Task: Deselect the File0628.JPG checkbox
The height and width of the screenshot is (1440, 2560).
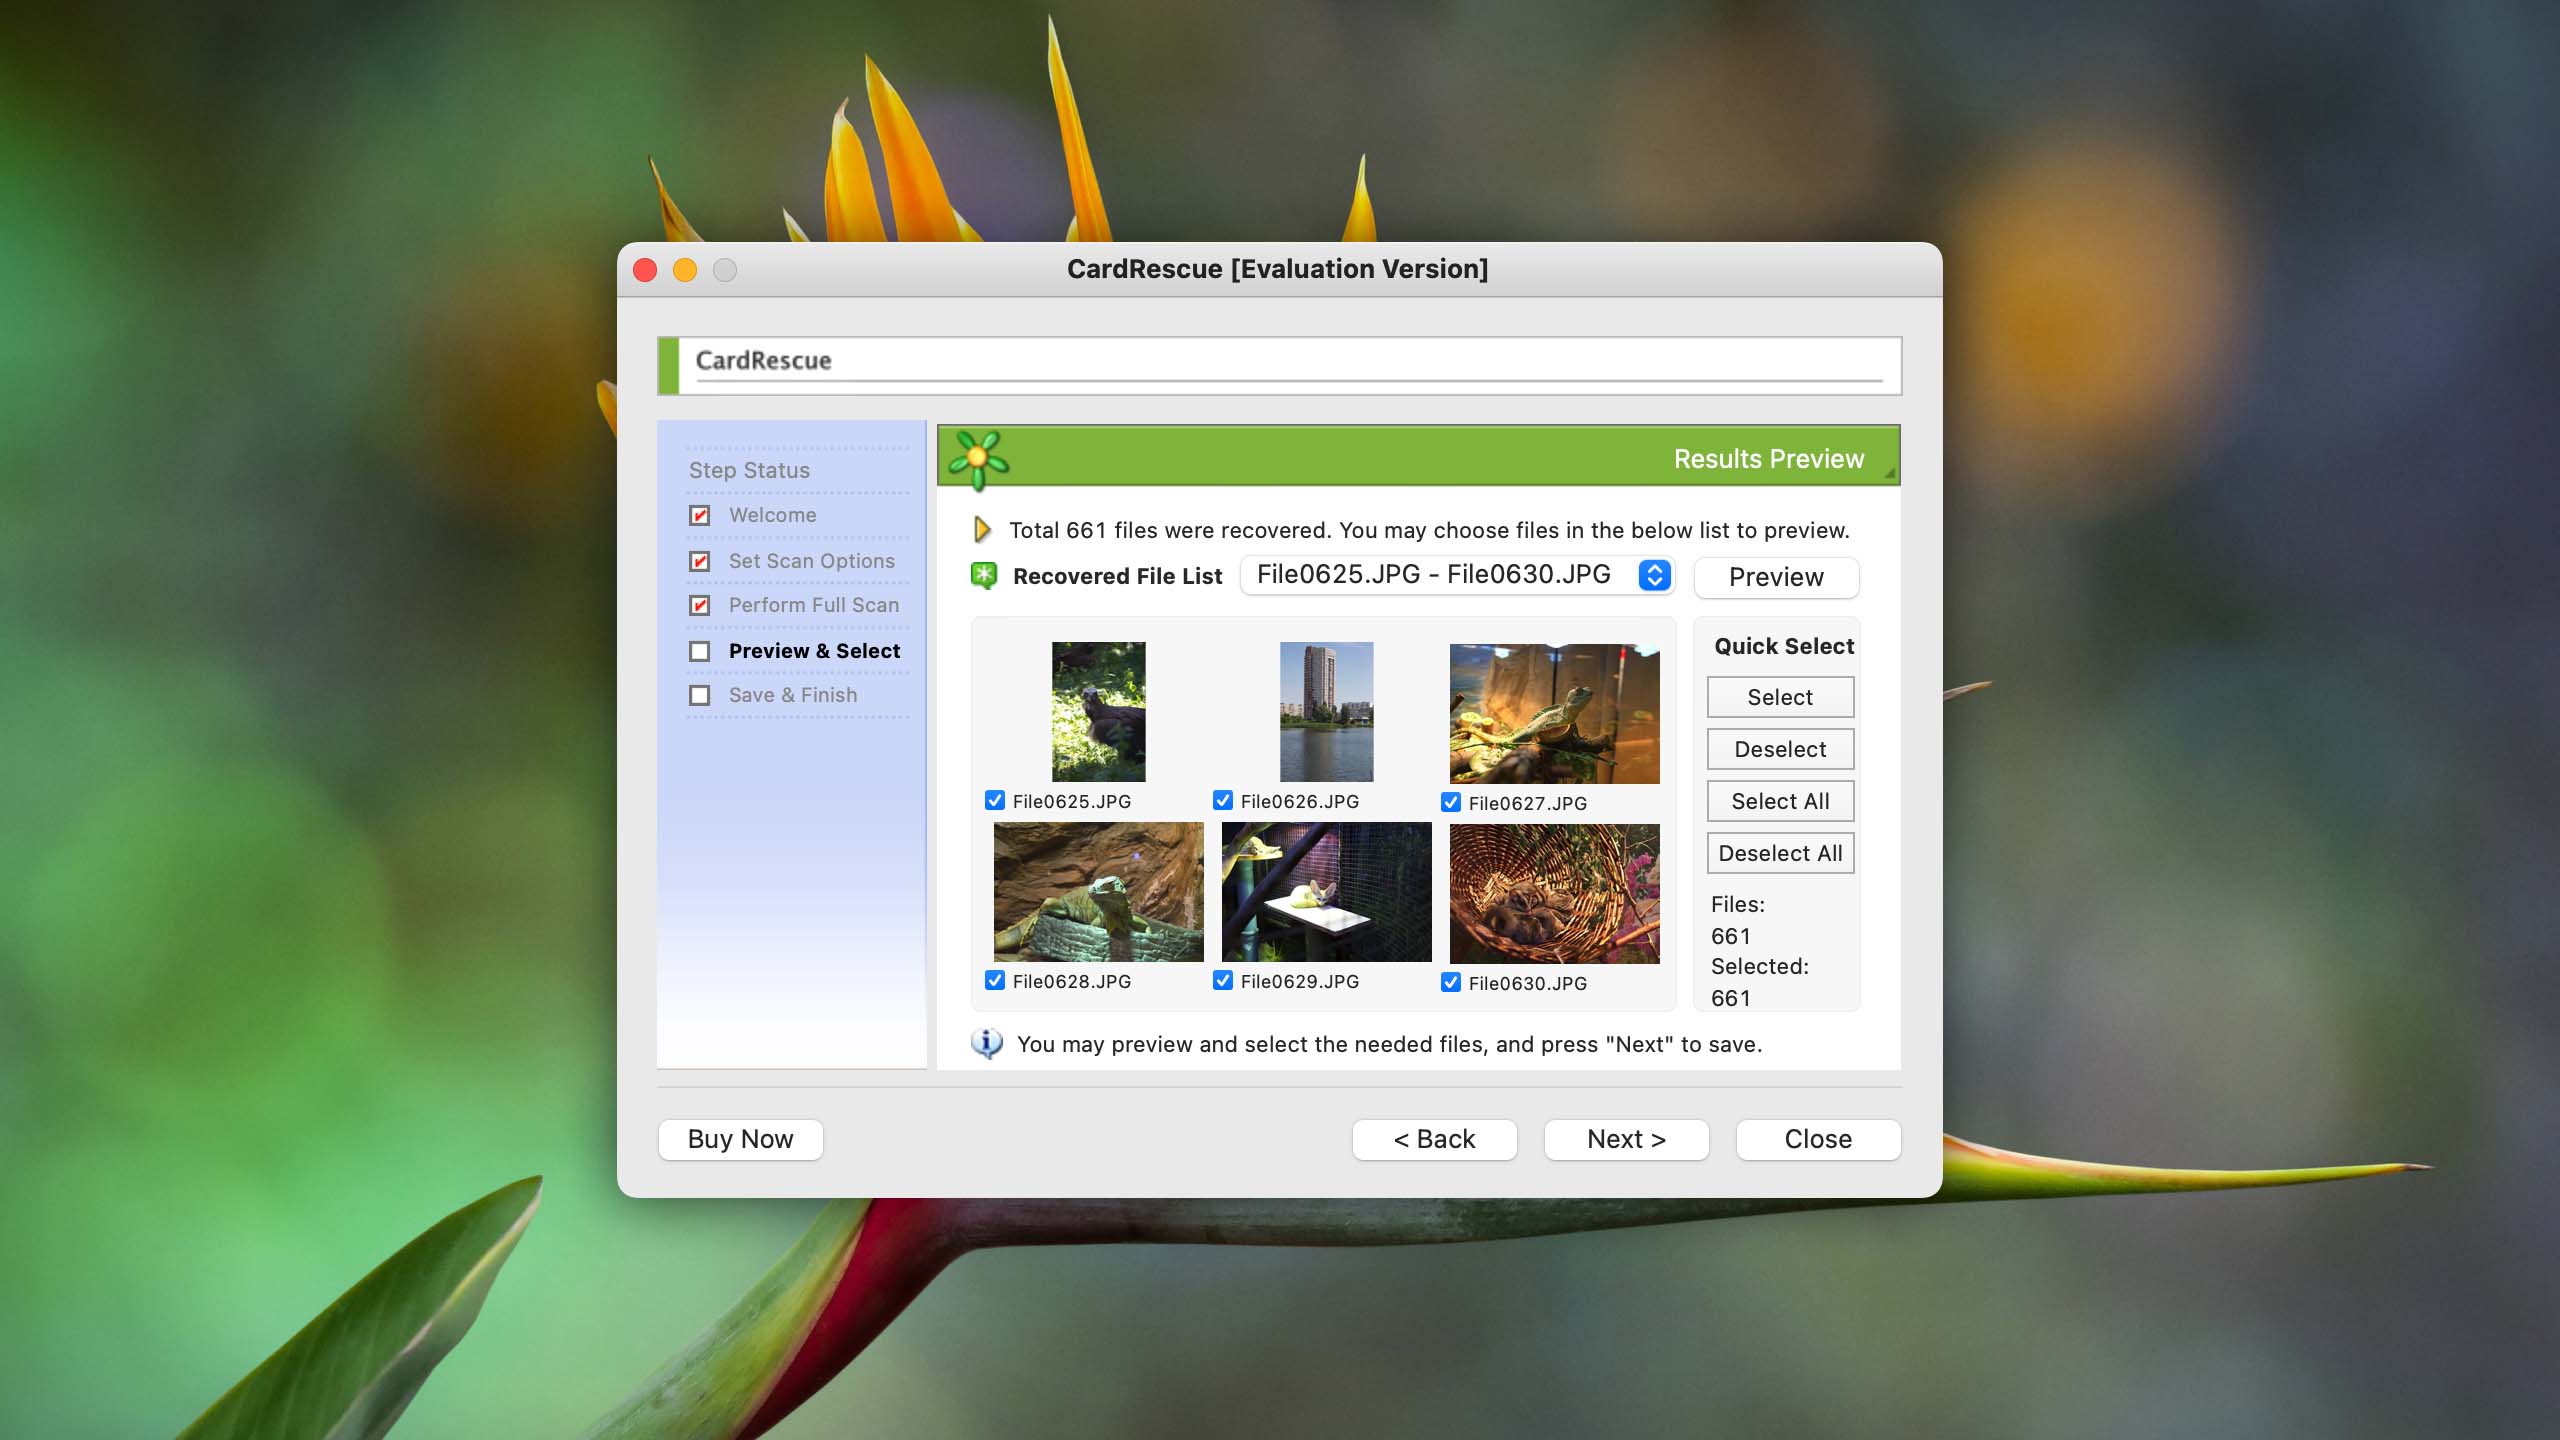Action: (x=995, y=980)
